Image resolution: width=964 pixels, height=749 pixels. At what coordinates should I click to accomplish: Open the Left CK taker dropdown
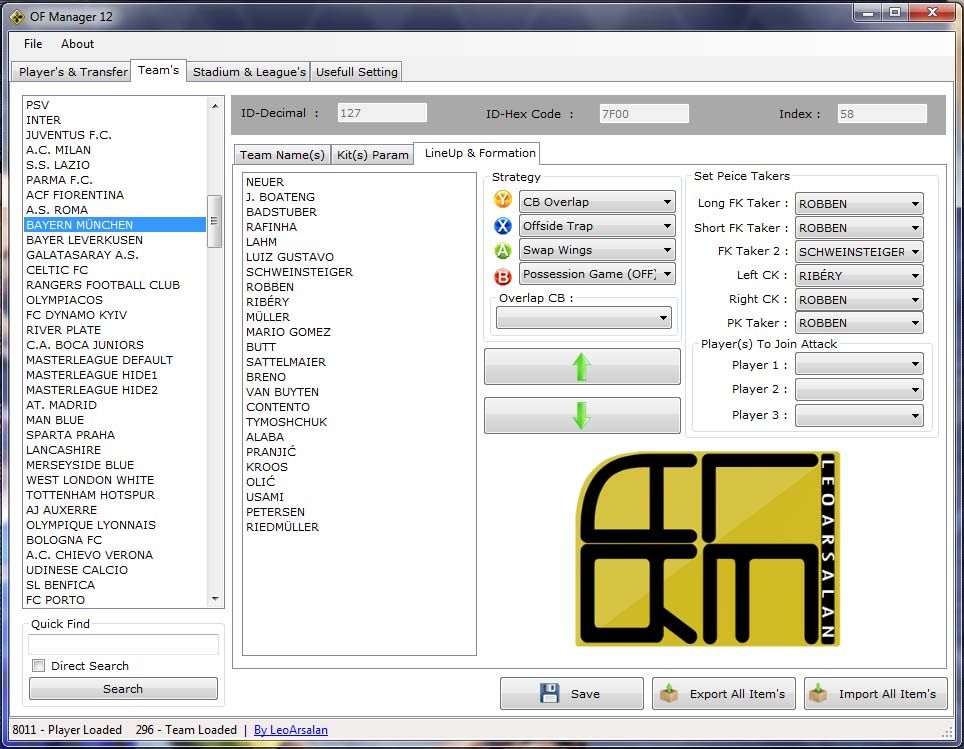point(858,276)
